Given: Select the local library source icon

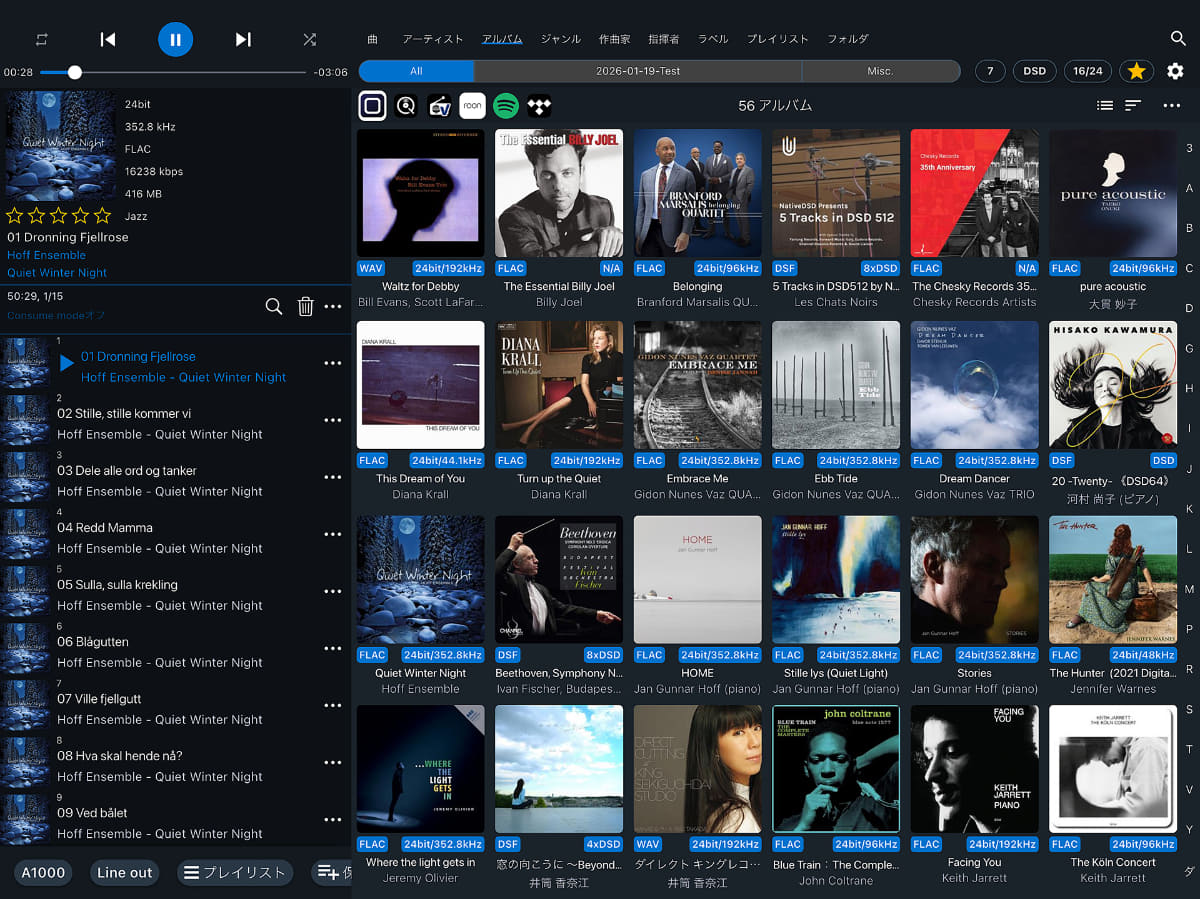Looking at the screenshot, I should [372, 105].
